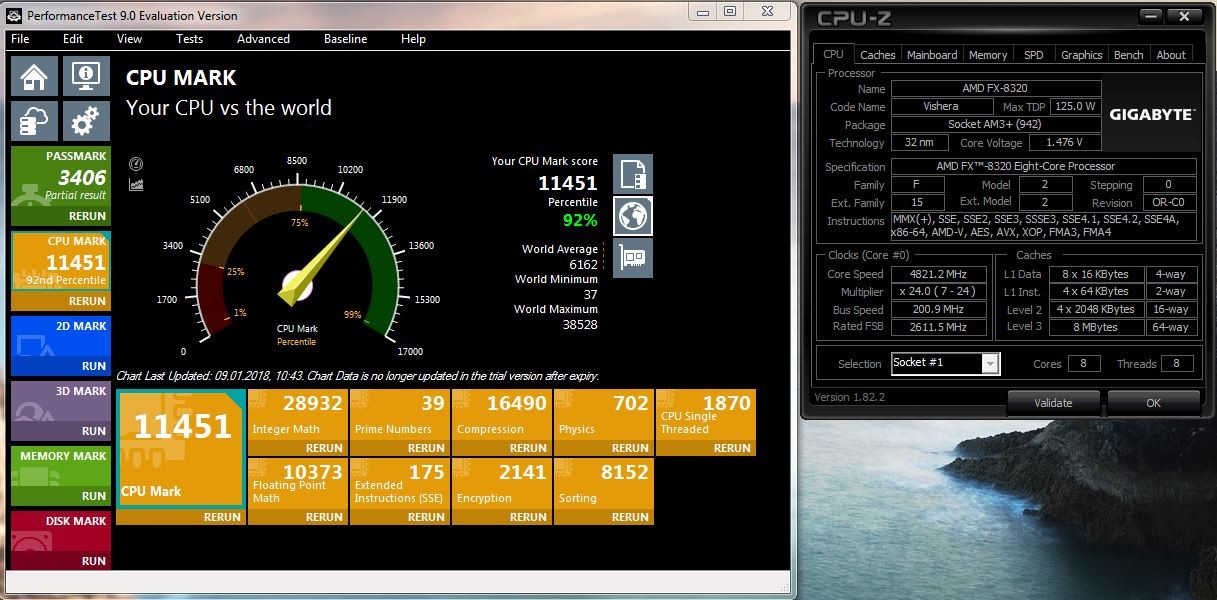
Task: Switch to gauge view using small speedometer icon
Action: click(137, 164)
